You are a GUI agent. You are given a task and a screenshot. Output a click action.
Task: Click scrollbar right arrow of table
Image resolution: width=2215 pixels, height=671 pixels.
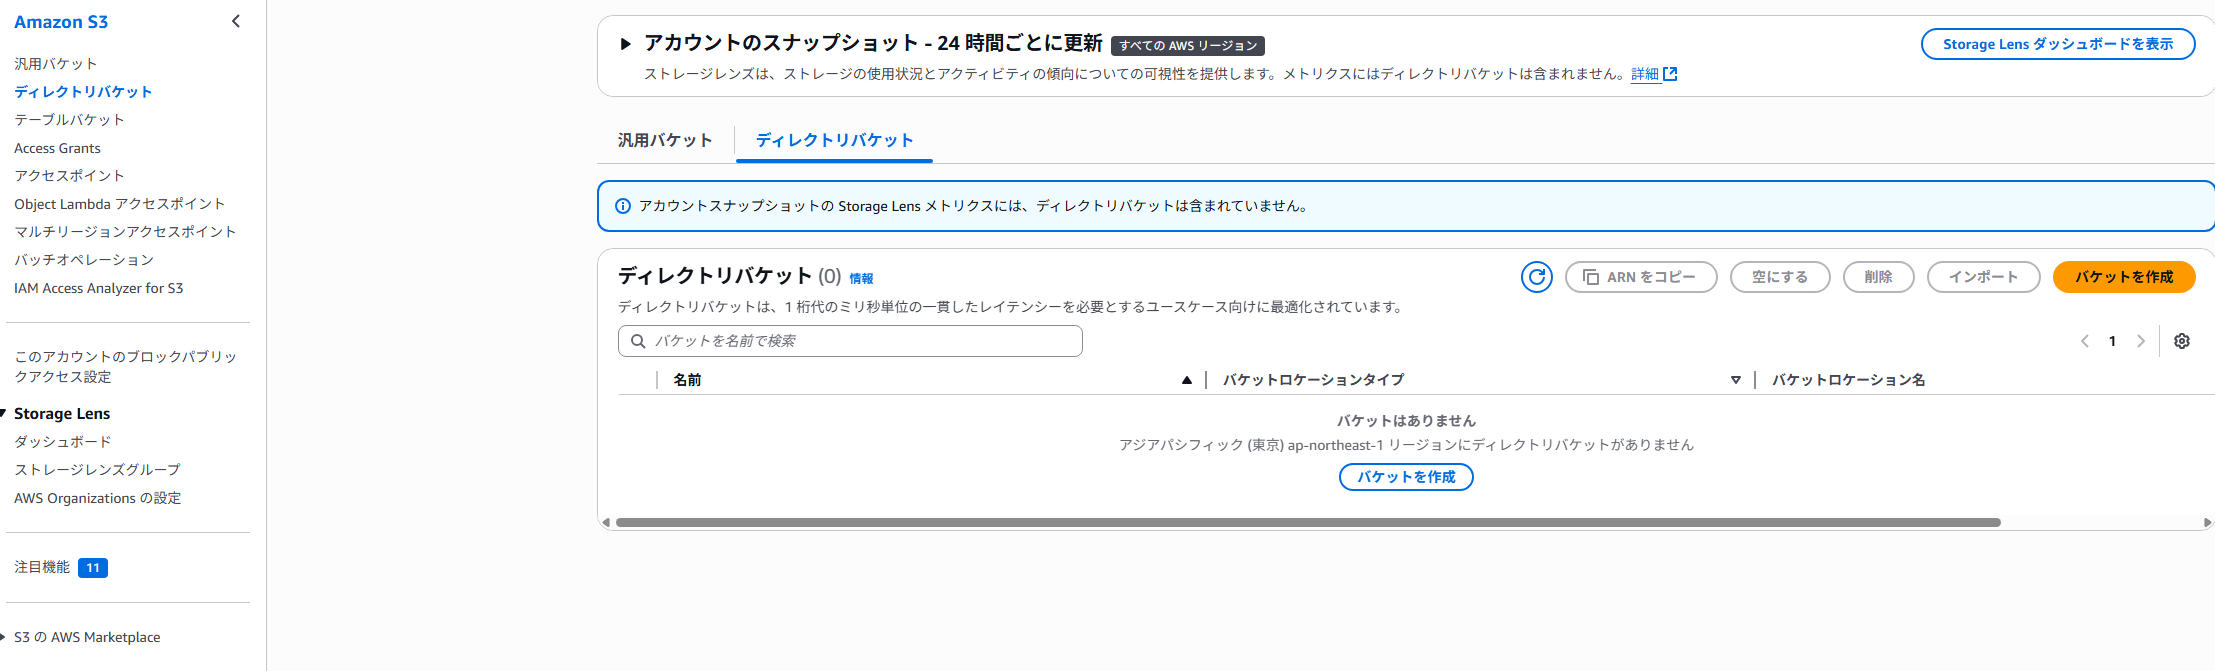click(x=2207, y=522)
